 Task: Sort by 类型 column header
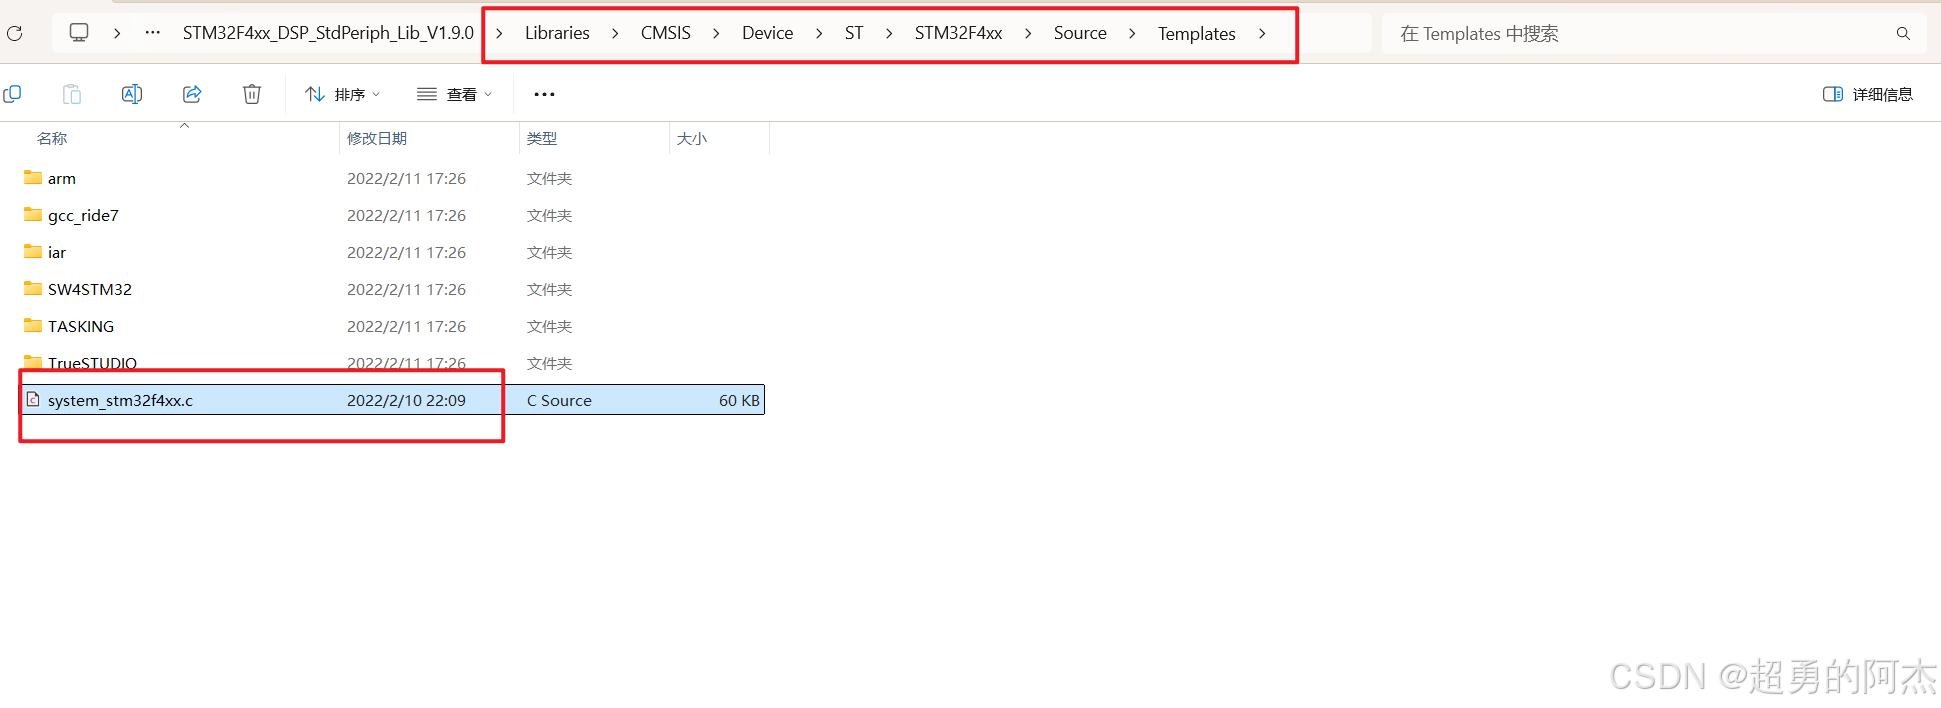coord(542,138)
